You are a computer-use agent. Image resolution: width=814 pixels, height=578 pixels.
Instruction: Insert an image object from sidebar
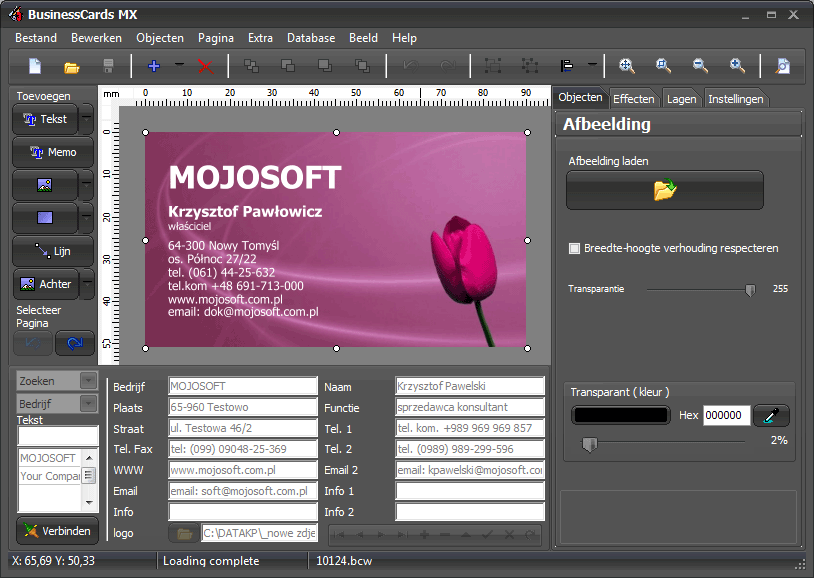point(45,185)
